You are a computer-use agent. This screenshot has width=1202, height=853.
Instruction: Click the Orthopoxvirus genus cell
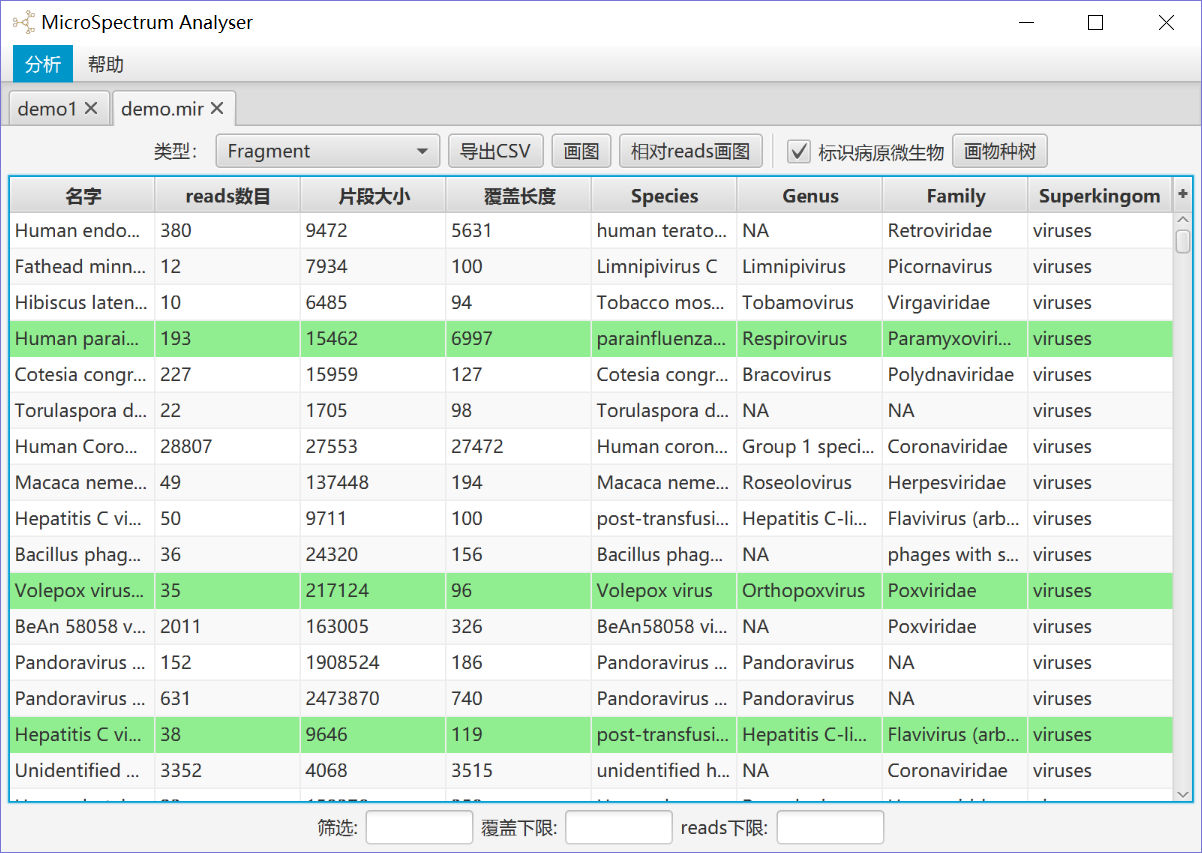(x=810, y=591)
